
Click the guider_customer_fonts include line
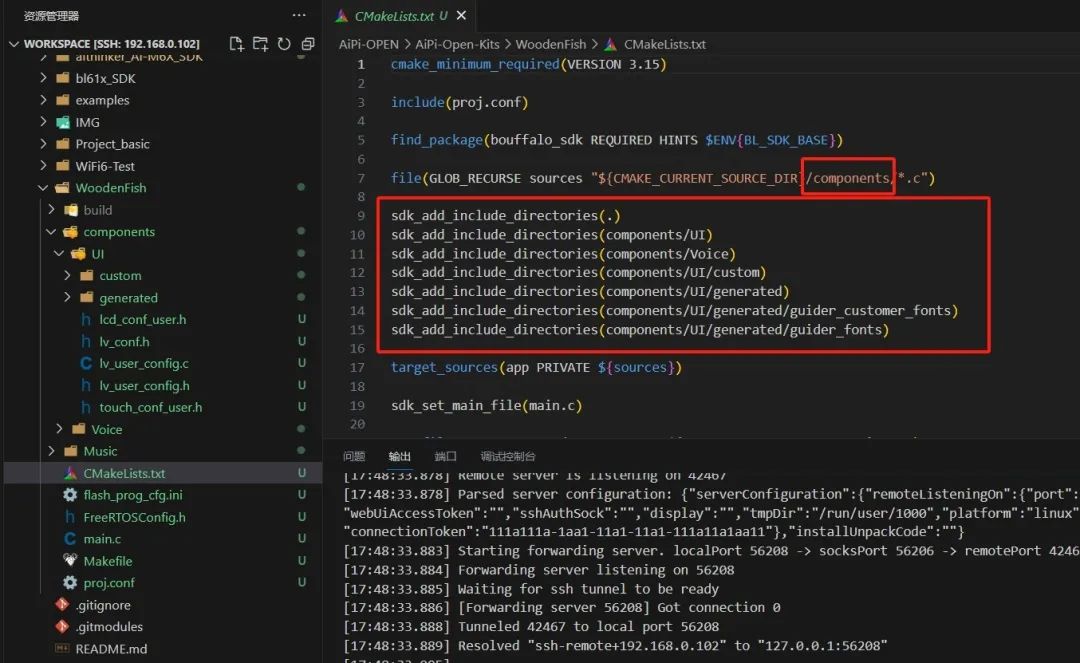click(674, 311)
